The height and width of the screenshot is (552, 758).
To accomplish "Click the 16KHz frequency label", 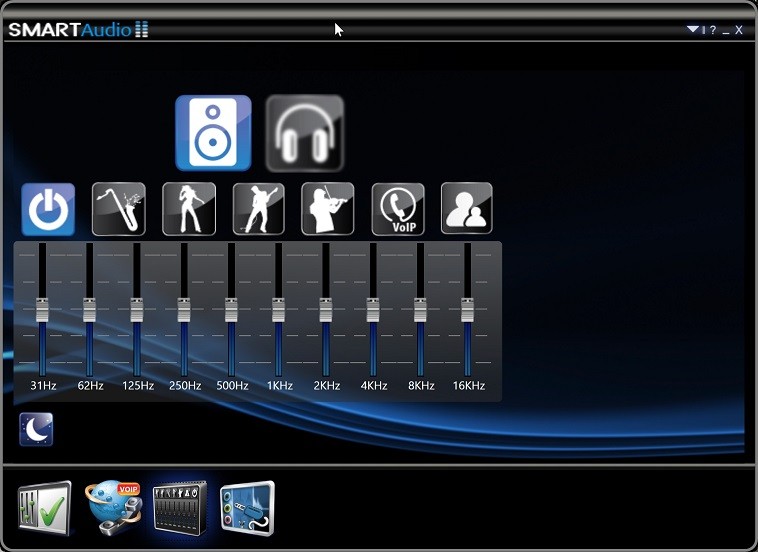I will pos(468,386).
